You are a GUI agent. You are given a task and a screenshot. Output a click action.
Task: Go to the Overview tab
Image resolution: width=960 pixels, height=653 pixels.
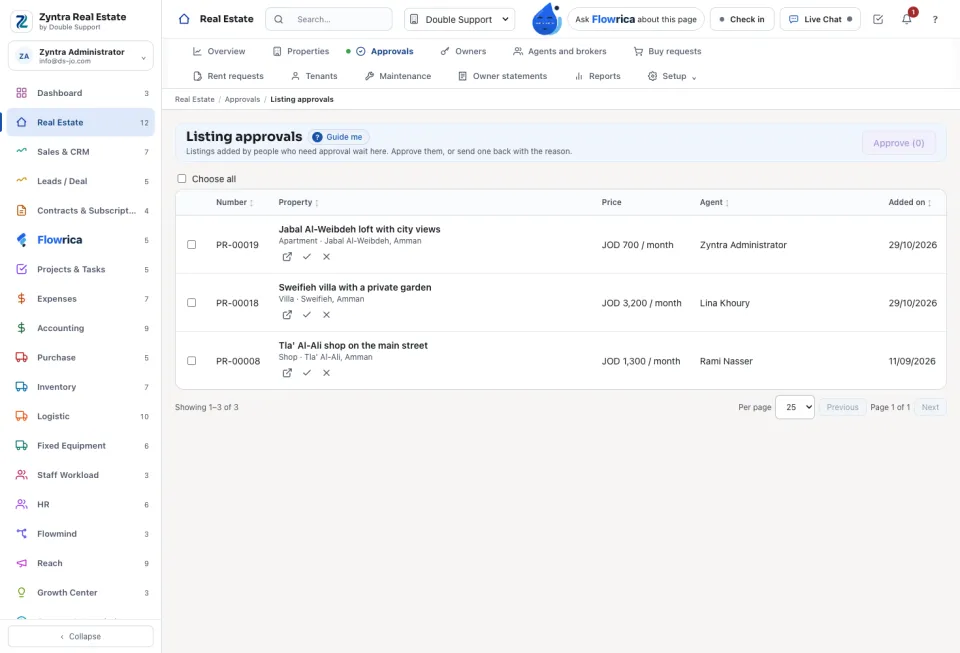click(x=219, y=51)
